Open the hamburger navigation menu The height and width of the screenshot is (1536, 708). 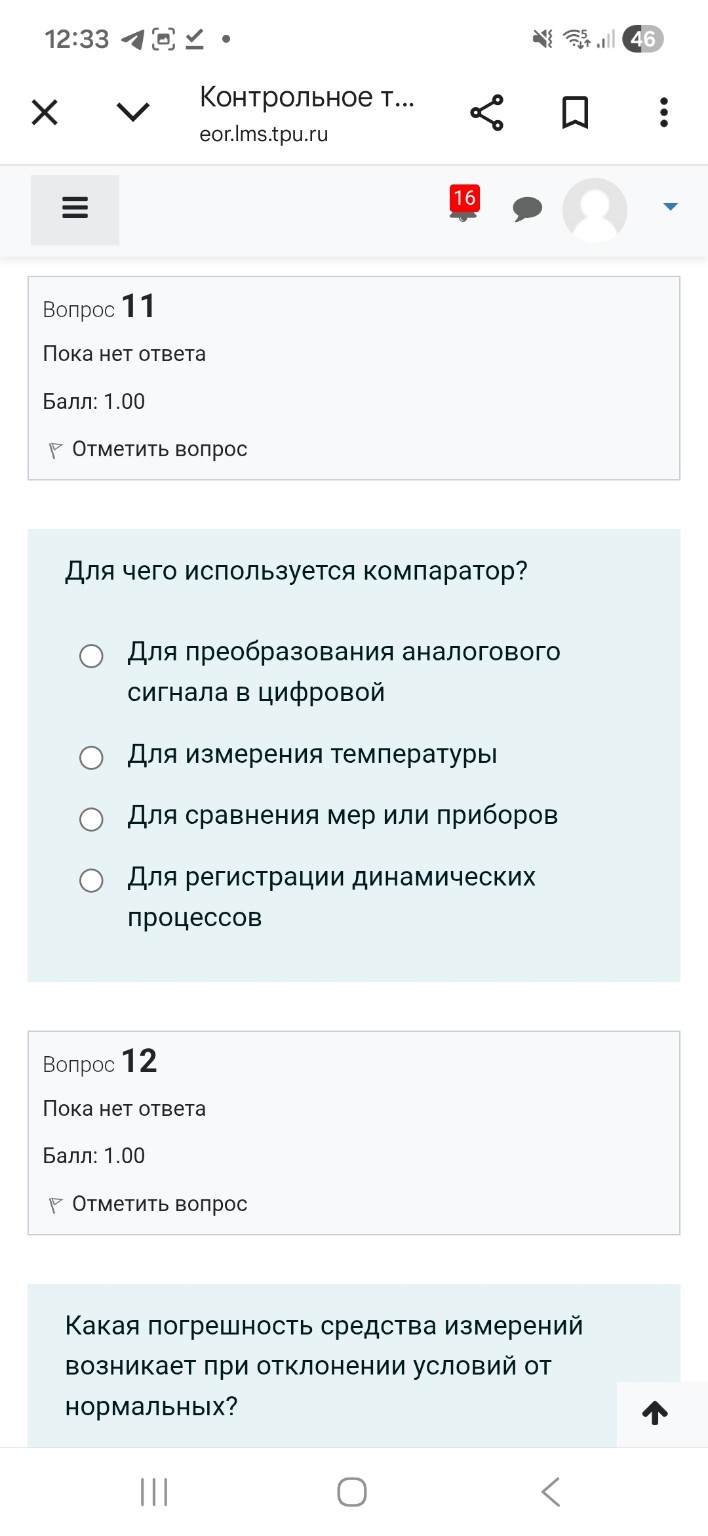75,209
